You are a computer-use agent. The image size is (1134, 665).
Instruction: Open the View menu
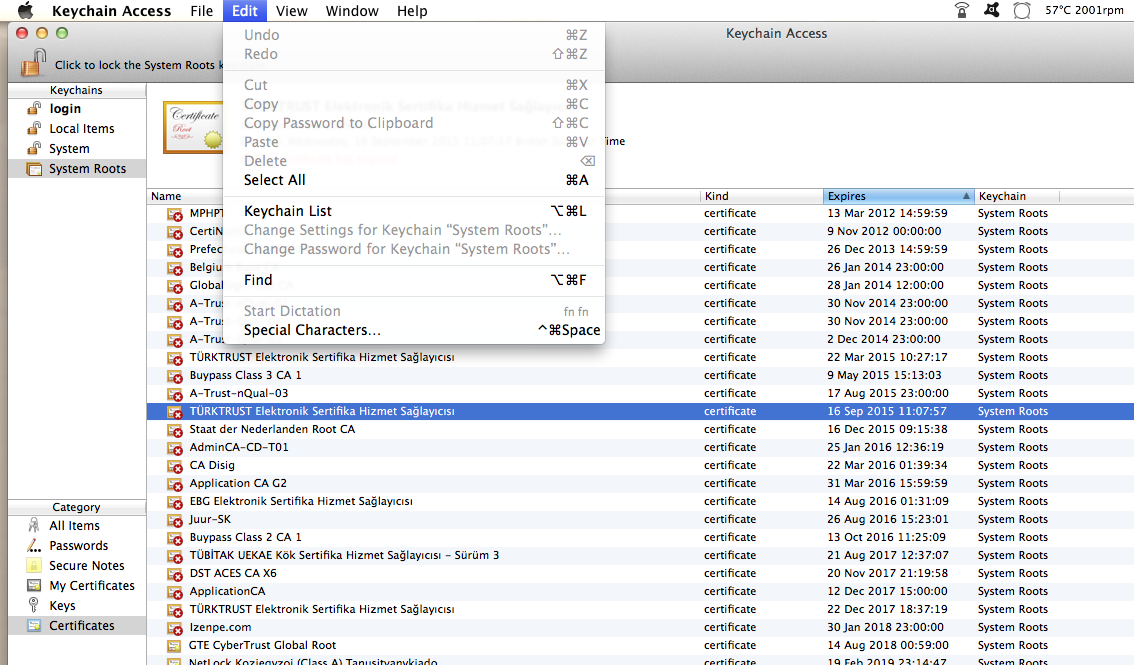coord(291,11)
